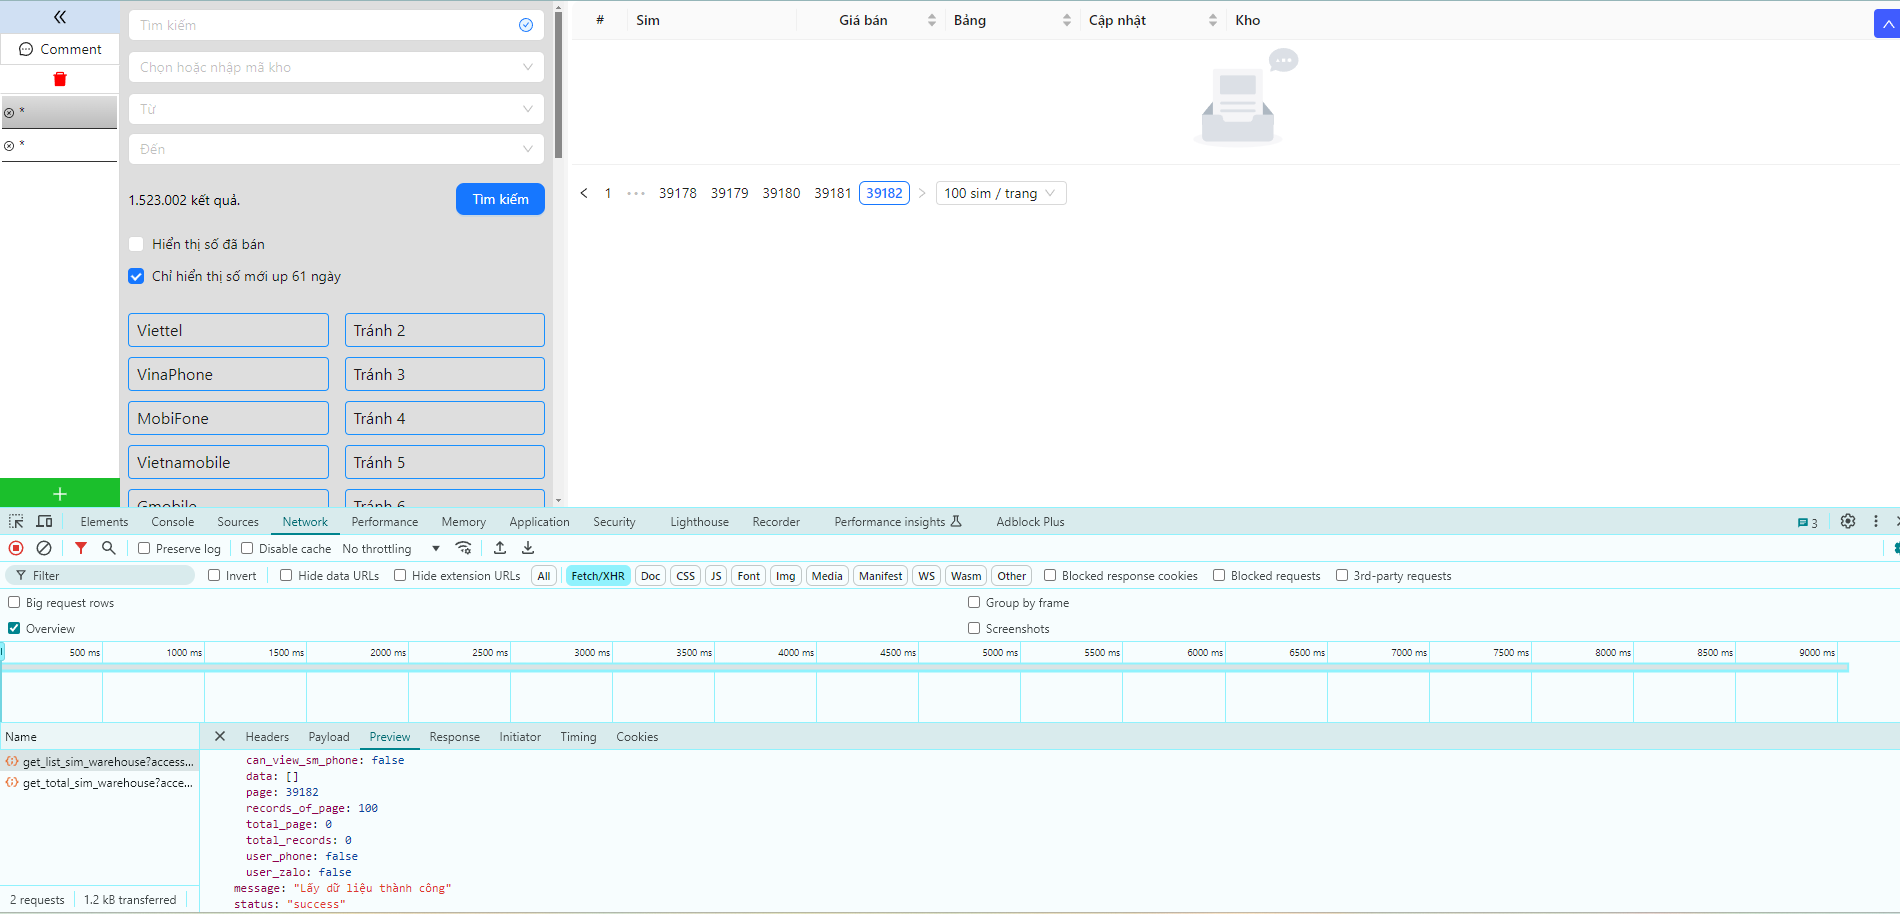Open network search magnifier icon
Viewport: 1900px width, 914px height.
pyautogui.click(x=109, y=548)
